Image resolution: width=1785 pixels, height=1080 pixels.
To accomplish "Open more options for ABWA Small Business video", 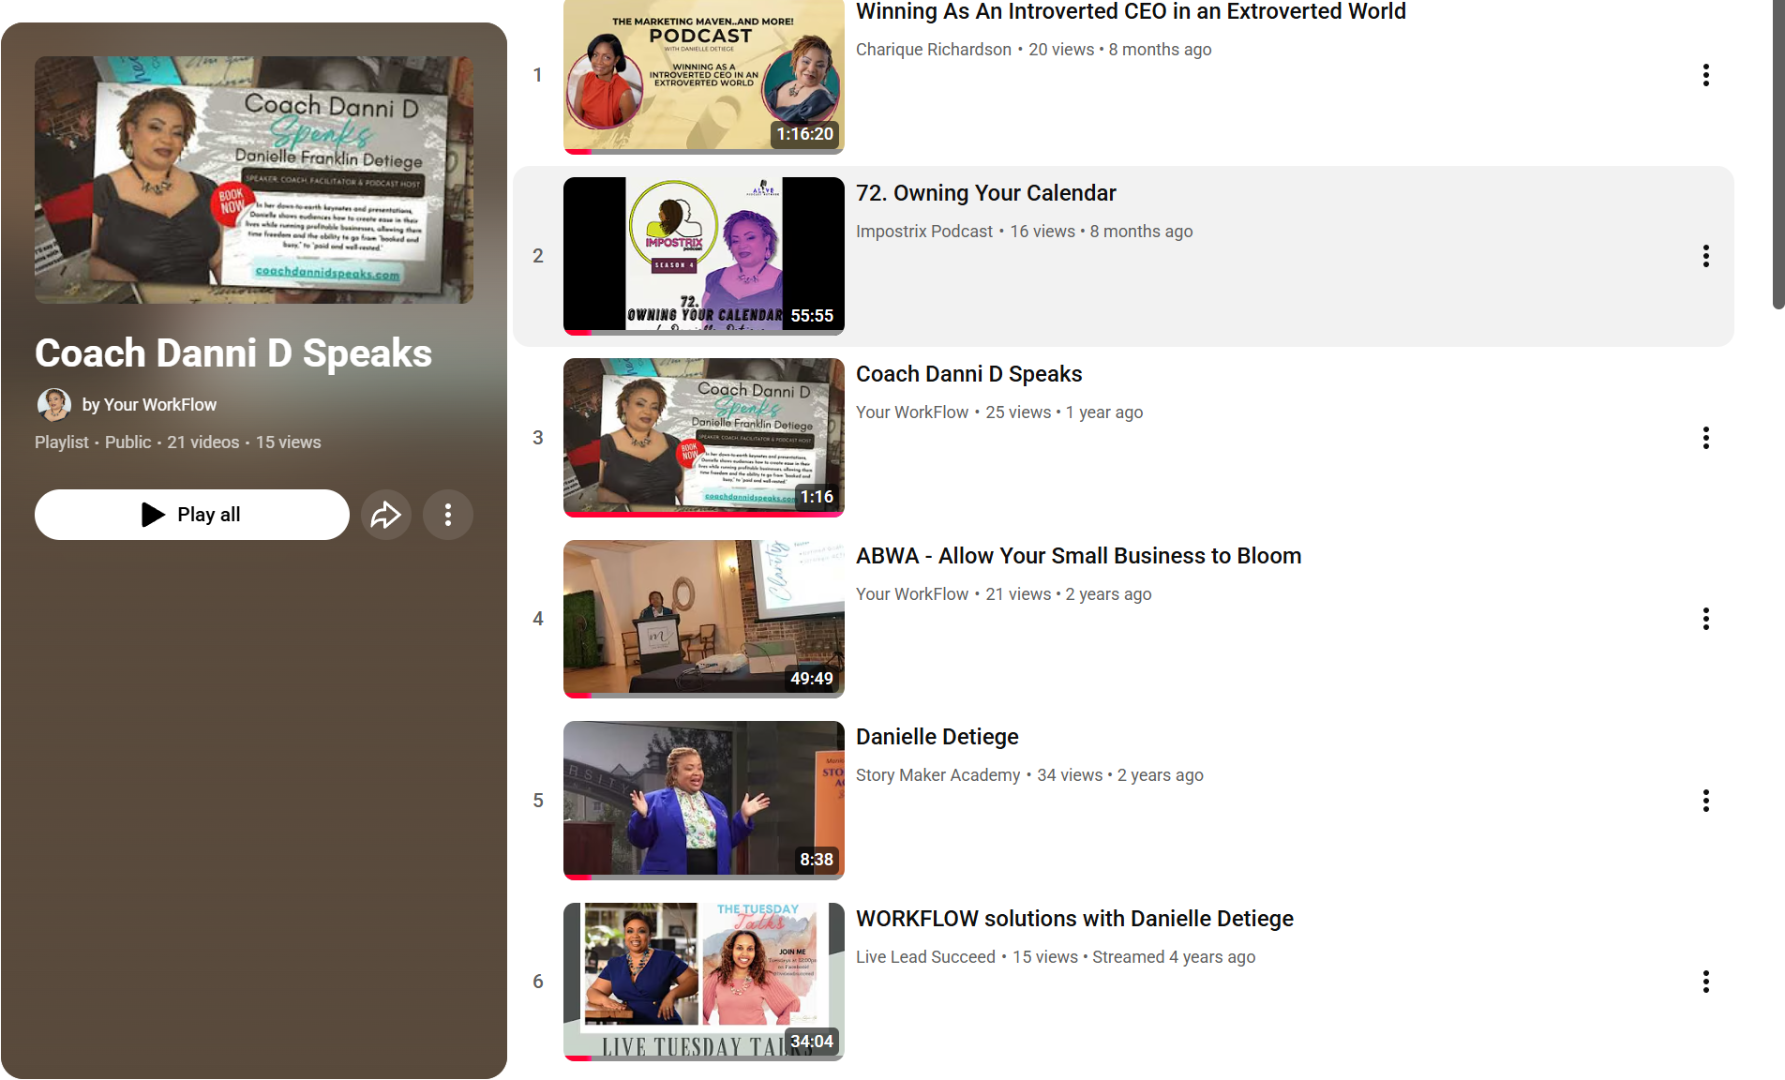I will [1706, 619].
